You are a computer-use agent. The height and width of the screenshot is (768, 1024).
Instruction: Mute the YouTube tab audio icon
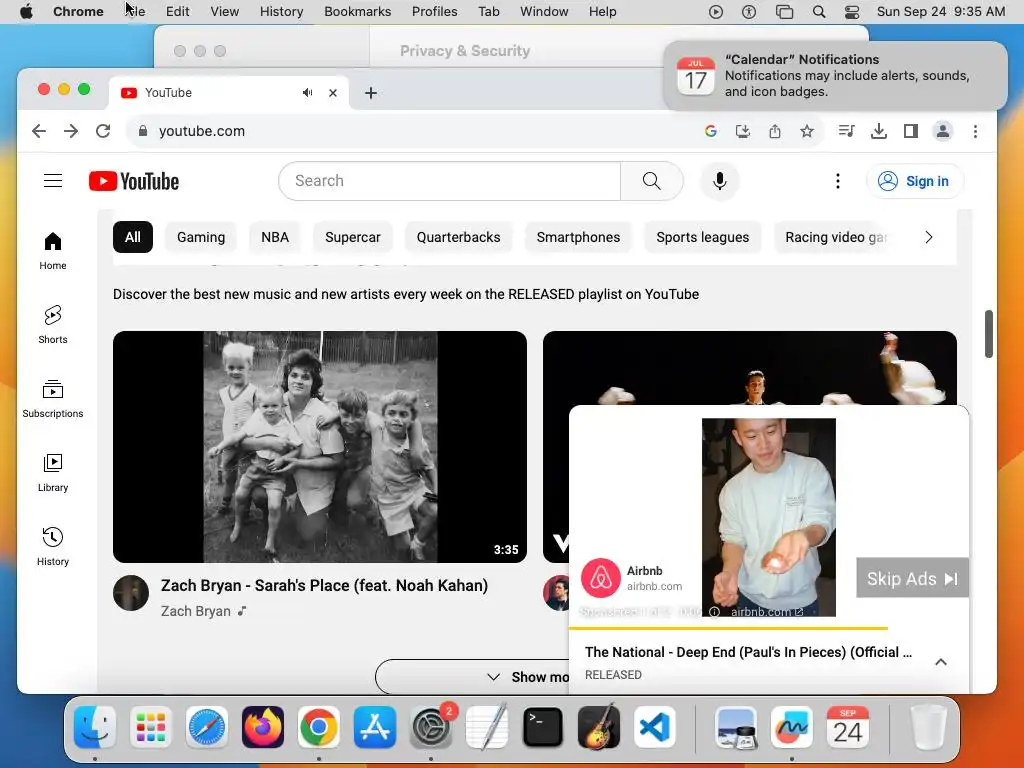(308, 93)
